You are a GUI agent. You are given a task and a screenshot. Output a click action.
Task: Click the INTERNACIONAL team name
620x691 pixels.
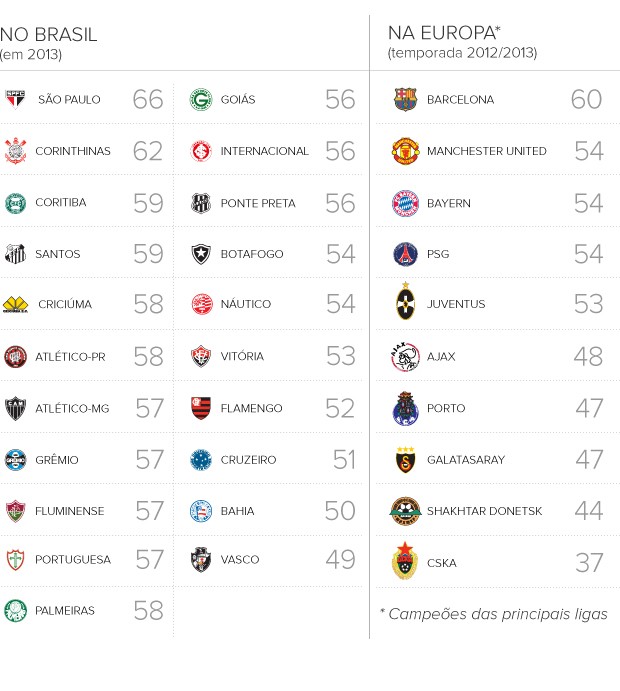click(x=264, y=151)
